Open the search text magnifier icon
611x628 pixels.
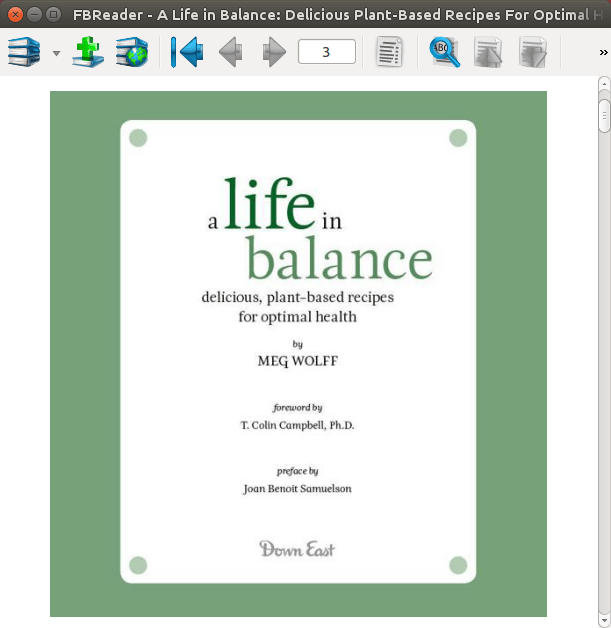click(445, 52)
